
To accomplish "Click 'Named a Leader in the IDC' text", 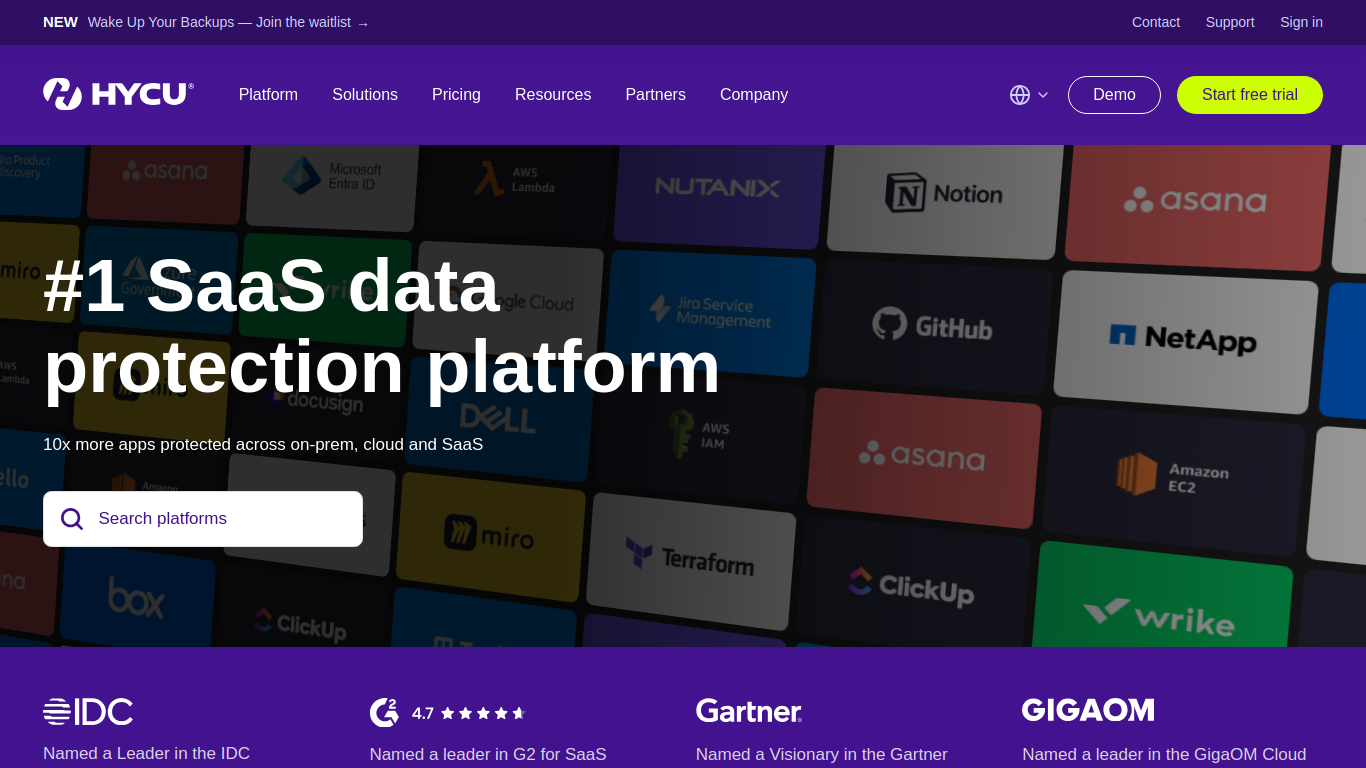I will pyautogui.click(x=146, y=754).
